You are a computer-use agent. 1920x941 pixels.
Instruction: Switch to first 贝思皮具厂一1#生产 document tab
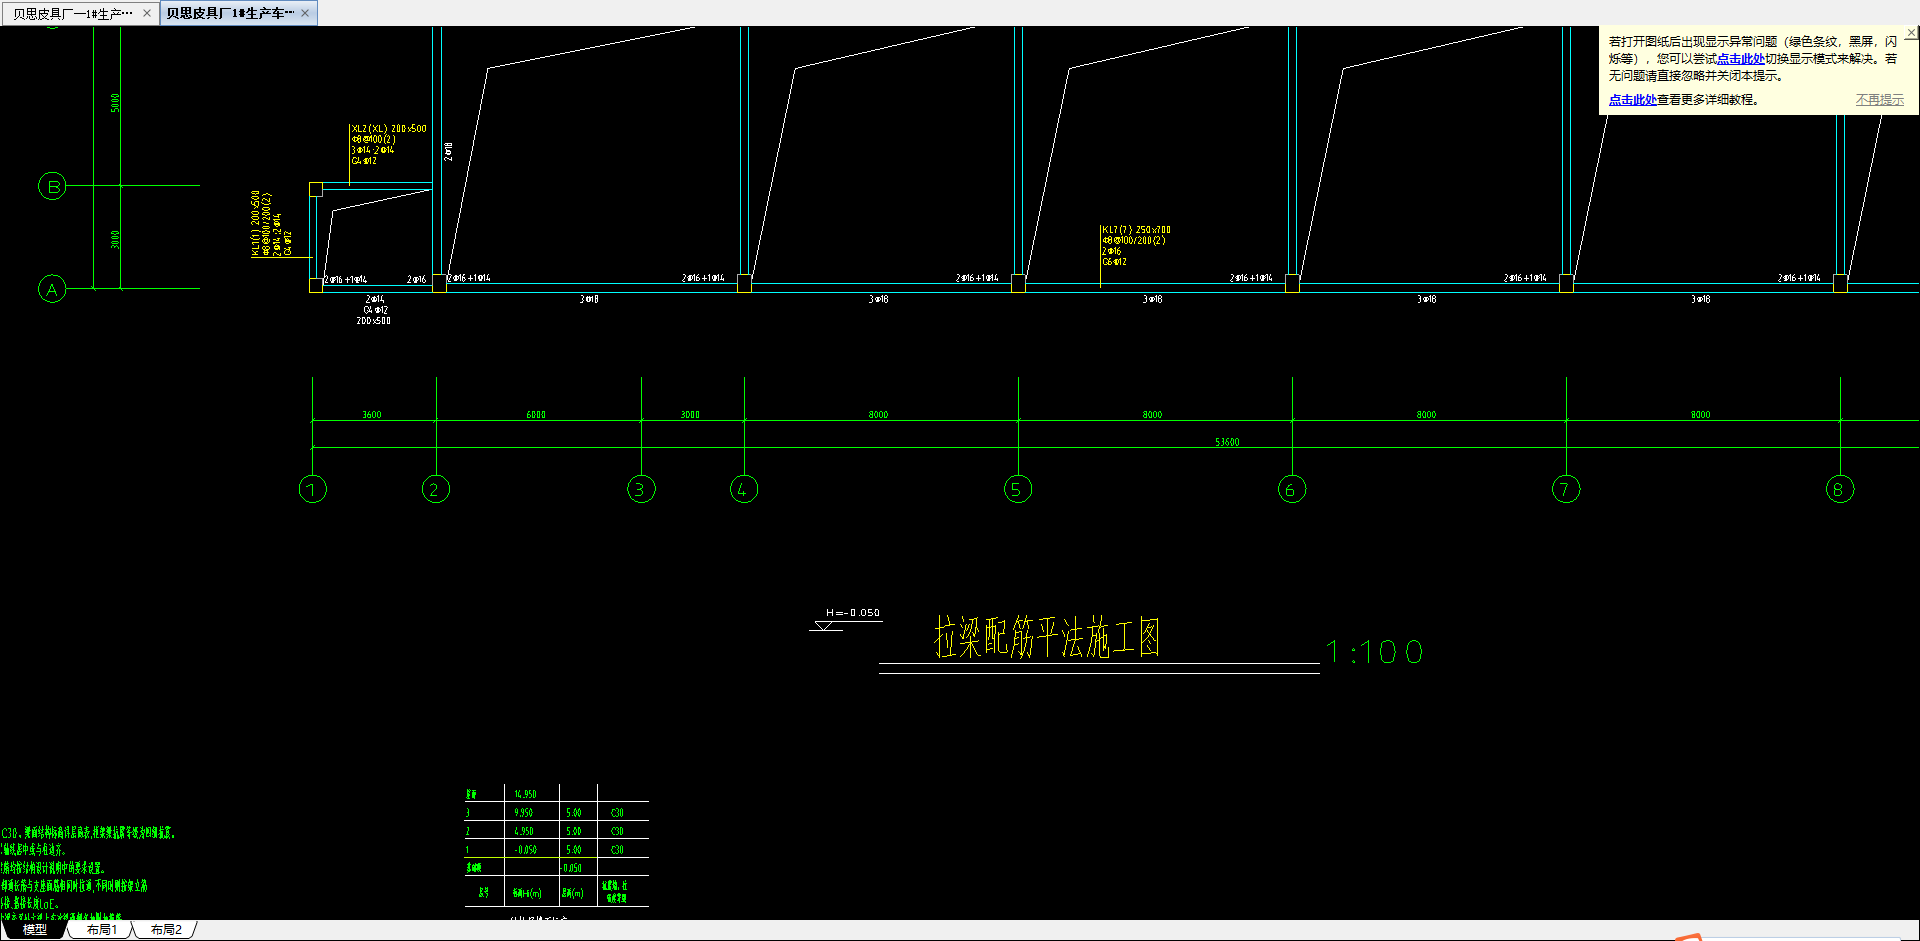(x=72, y=13)
